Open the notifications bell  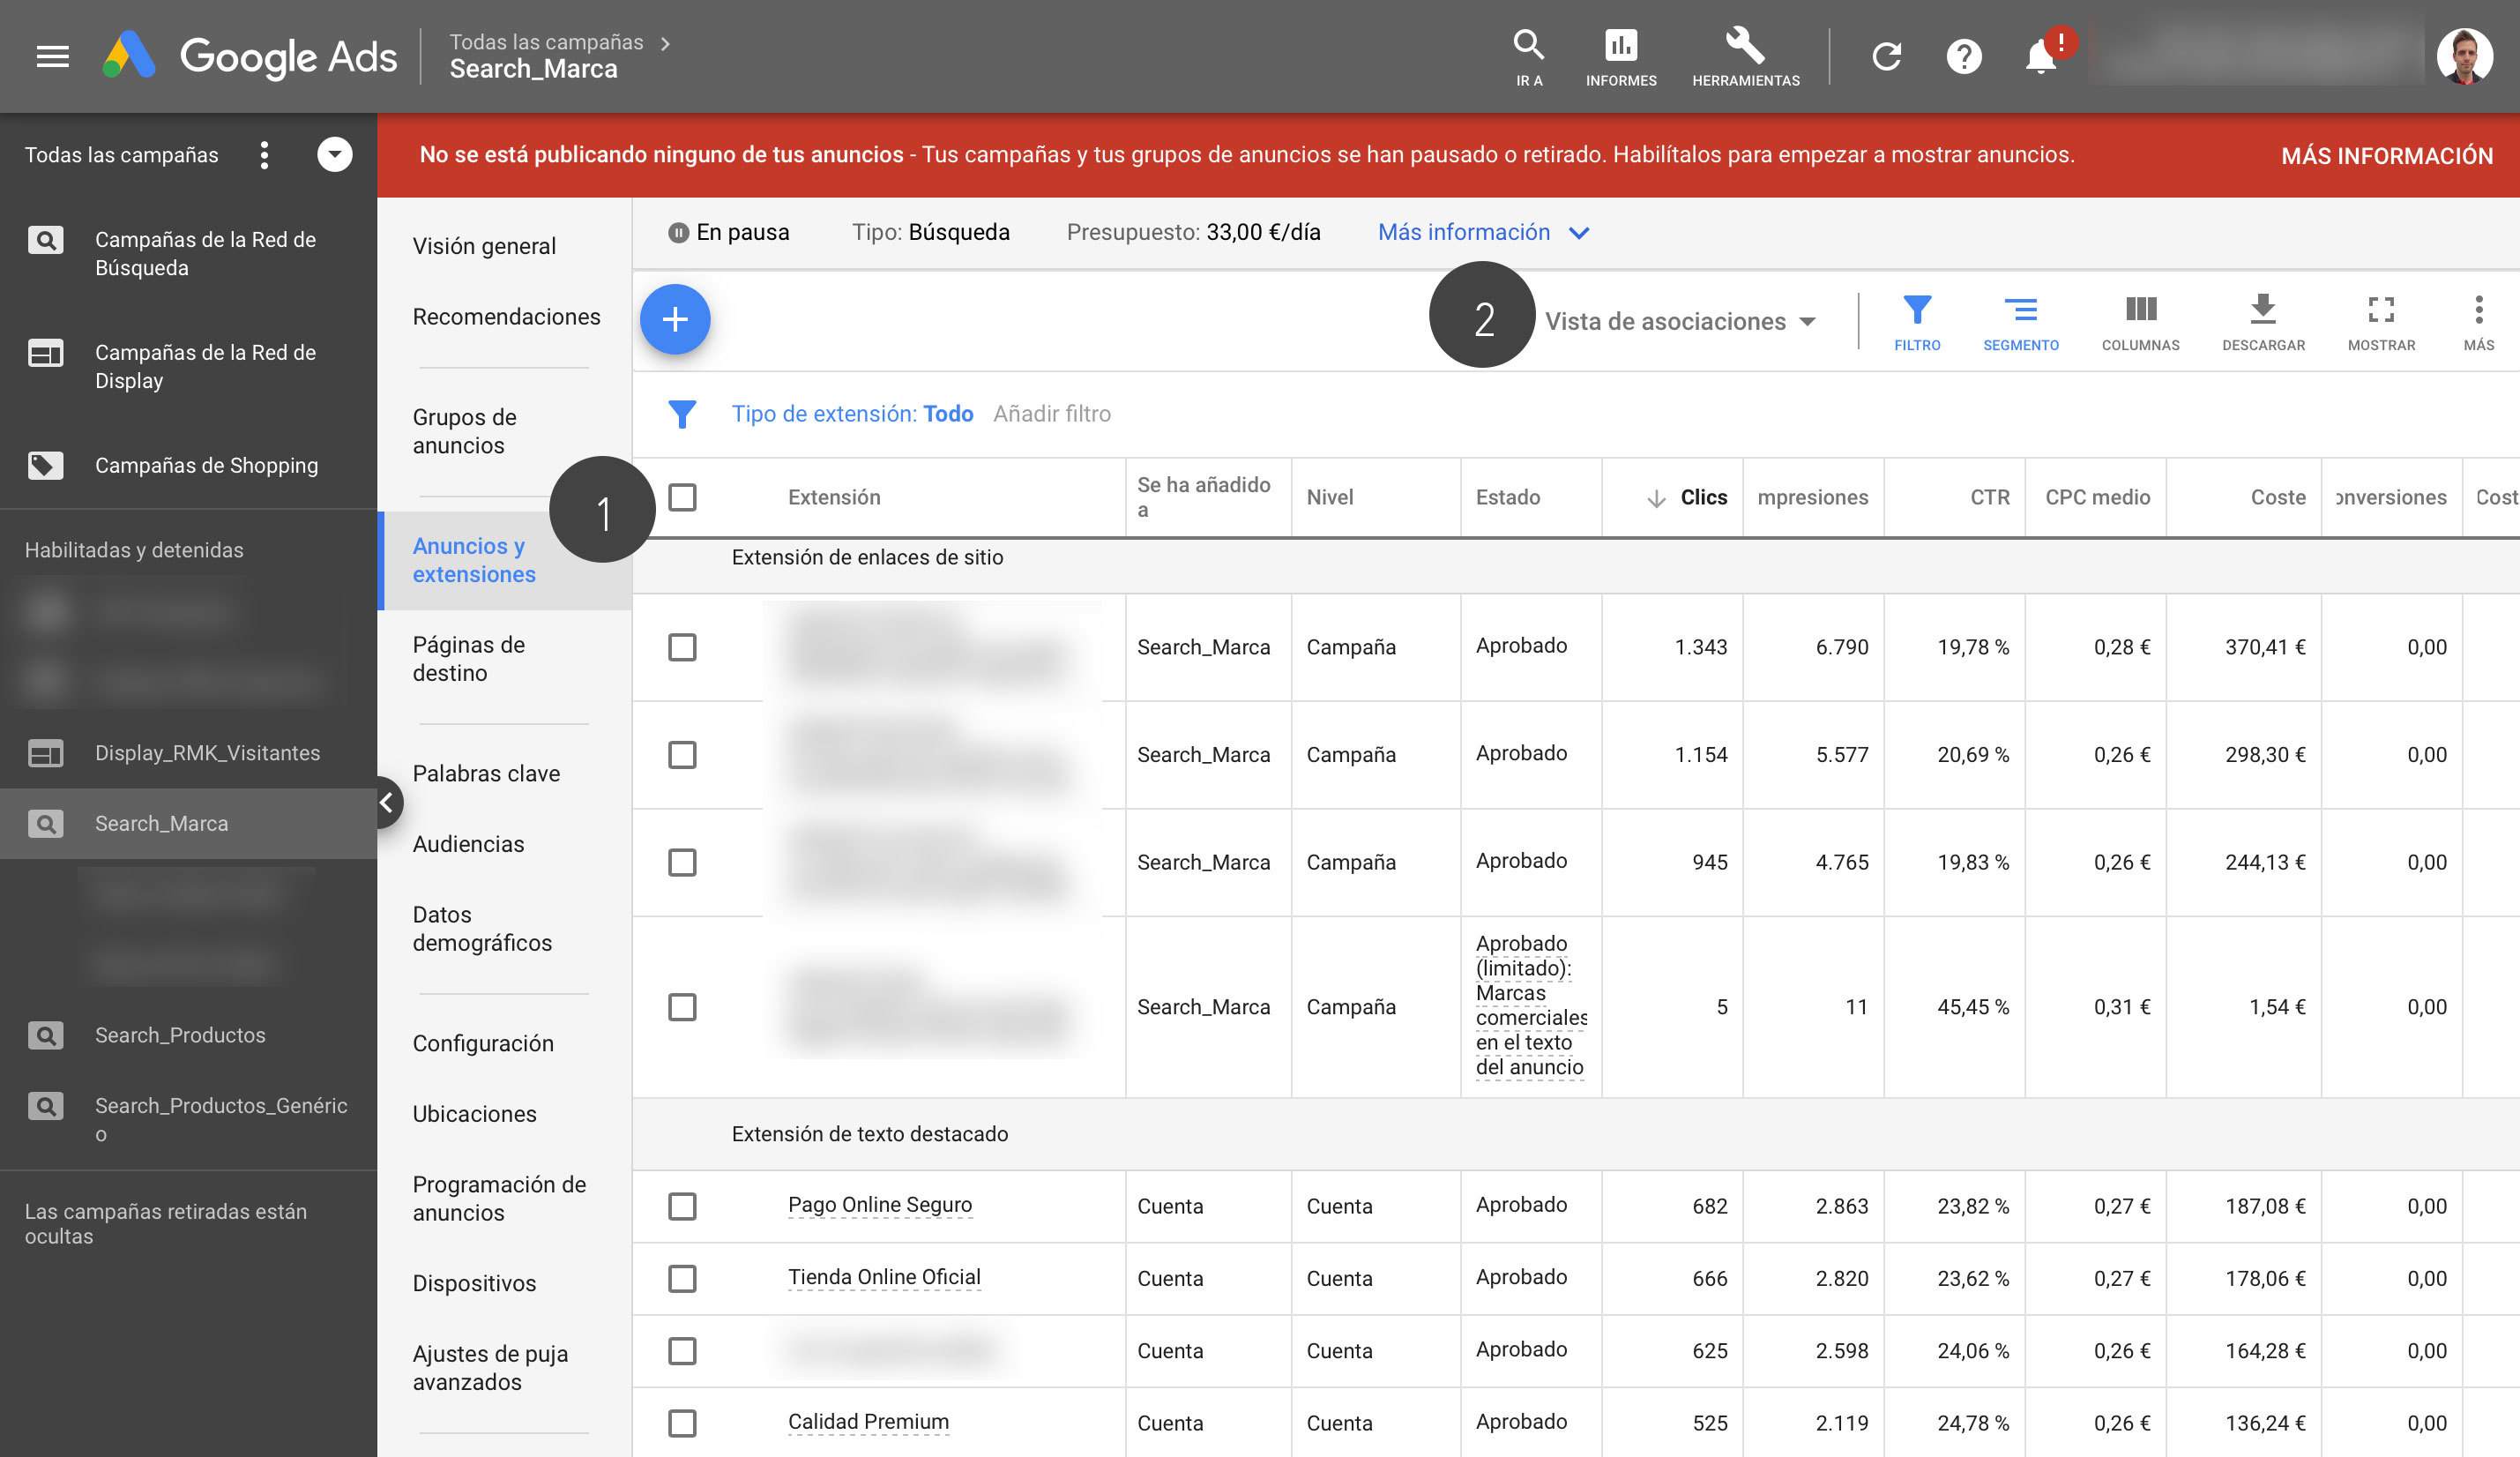pyautogui.click(x=2041, y=56)
